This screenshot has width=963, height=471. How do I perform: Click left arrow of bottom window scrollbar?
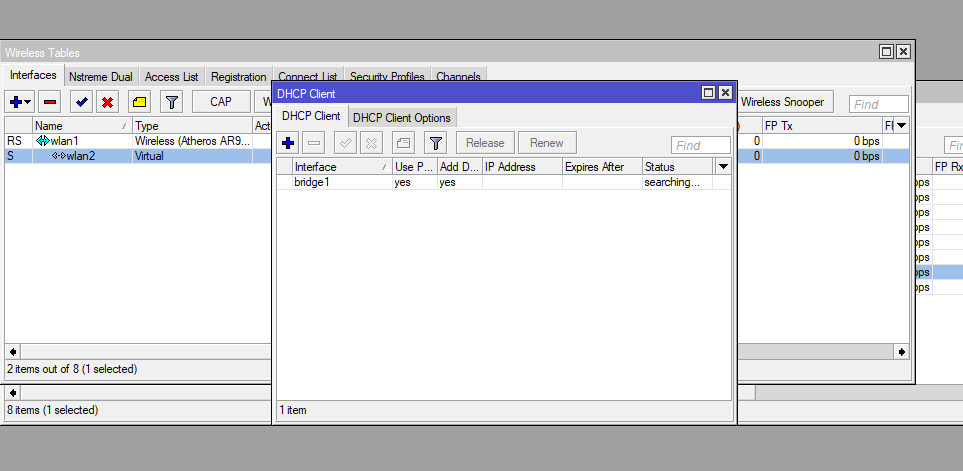coord(12,392)
